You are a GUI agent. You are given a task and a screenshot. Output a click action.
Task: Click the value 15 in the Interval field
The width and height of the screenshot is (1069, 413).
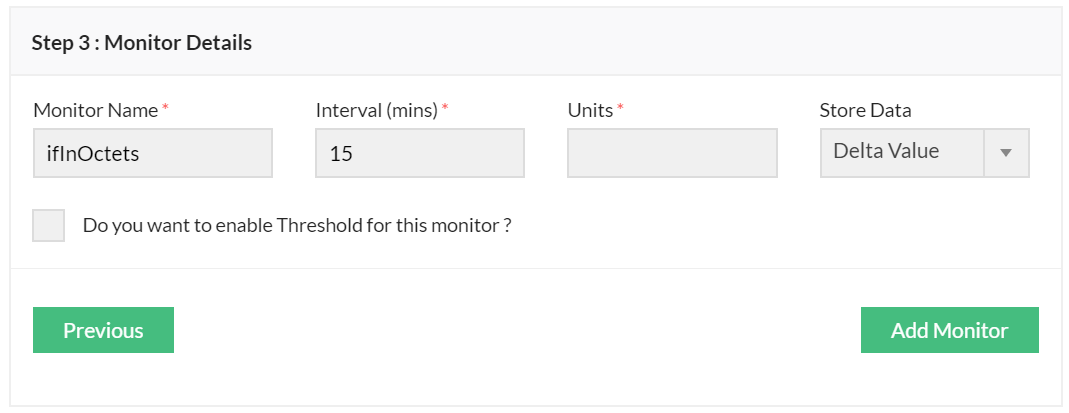click(x=341, y=155)
